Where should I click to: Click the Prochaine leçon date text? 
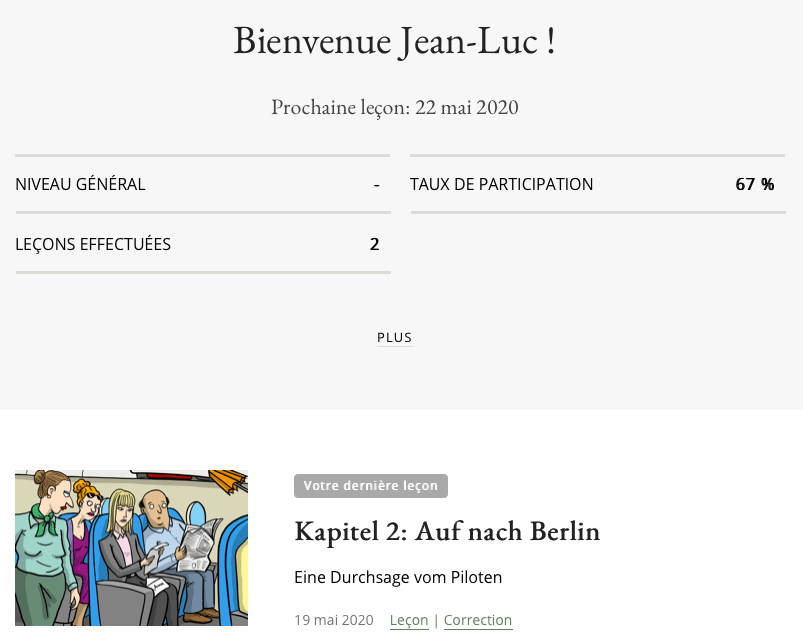[394, 107]
